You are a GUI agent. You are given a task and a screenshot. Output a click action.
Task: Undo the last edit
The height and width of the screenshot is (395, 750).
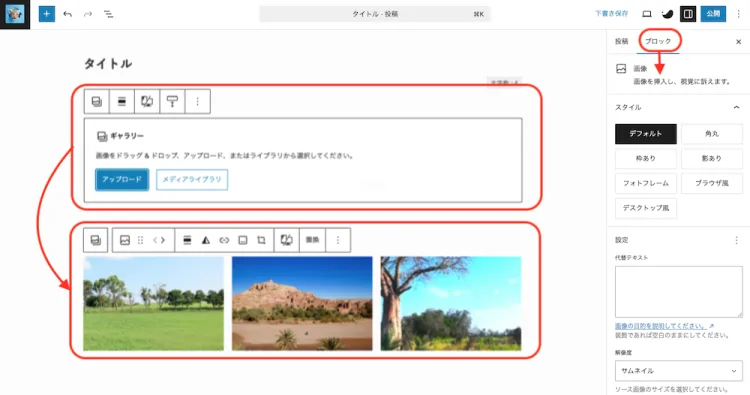click(x=67, y=14)
